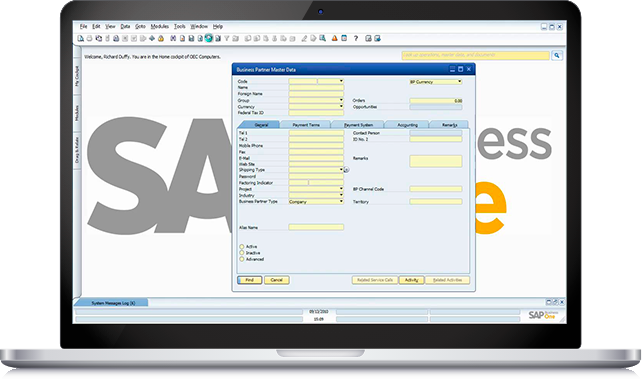Open the Code type dropdown
642x385 pixels.
(x=341, y=81)
